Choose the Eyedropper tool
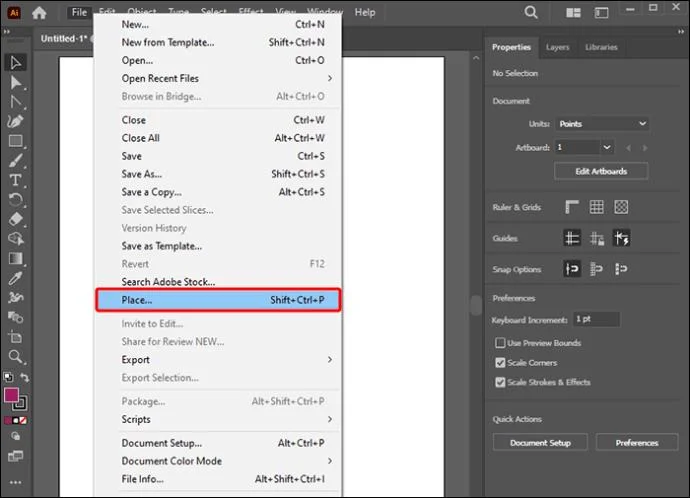 point(15,278)
